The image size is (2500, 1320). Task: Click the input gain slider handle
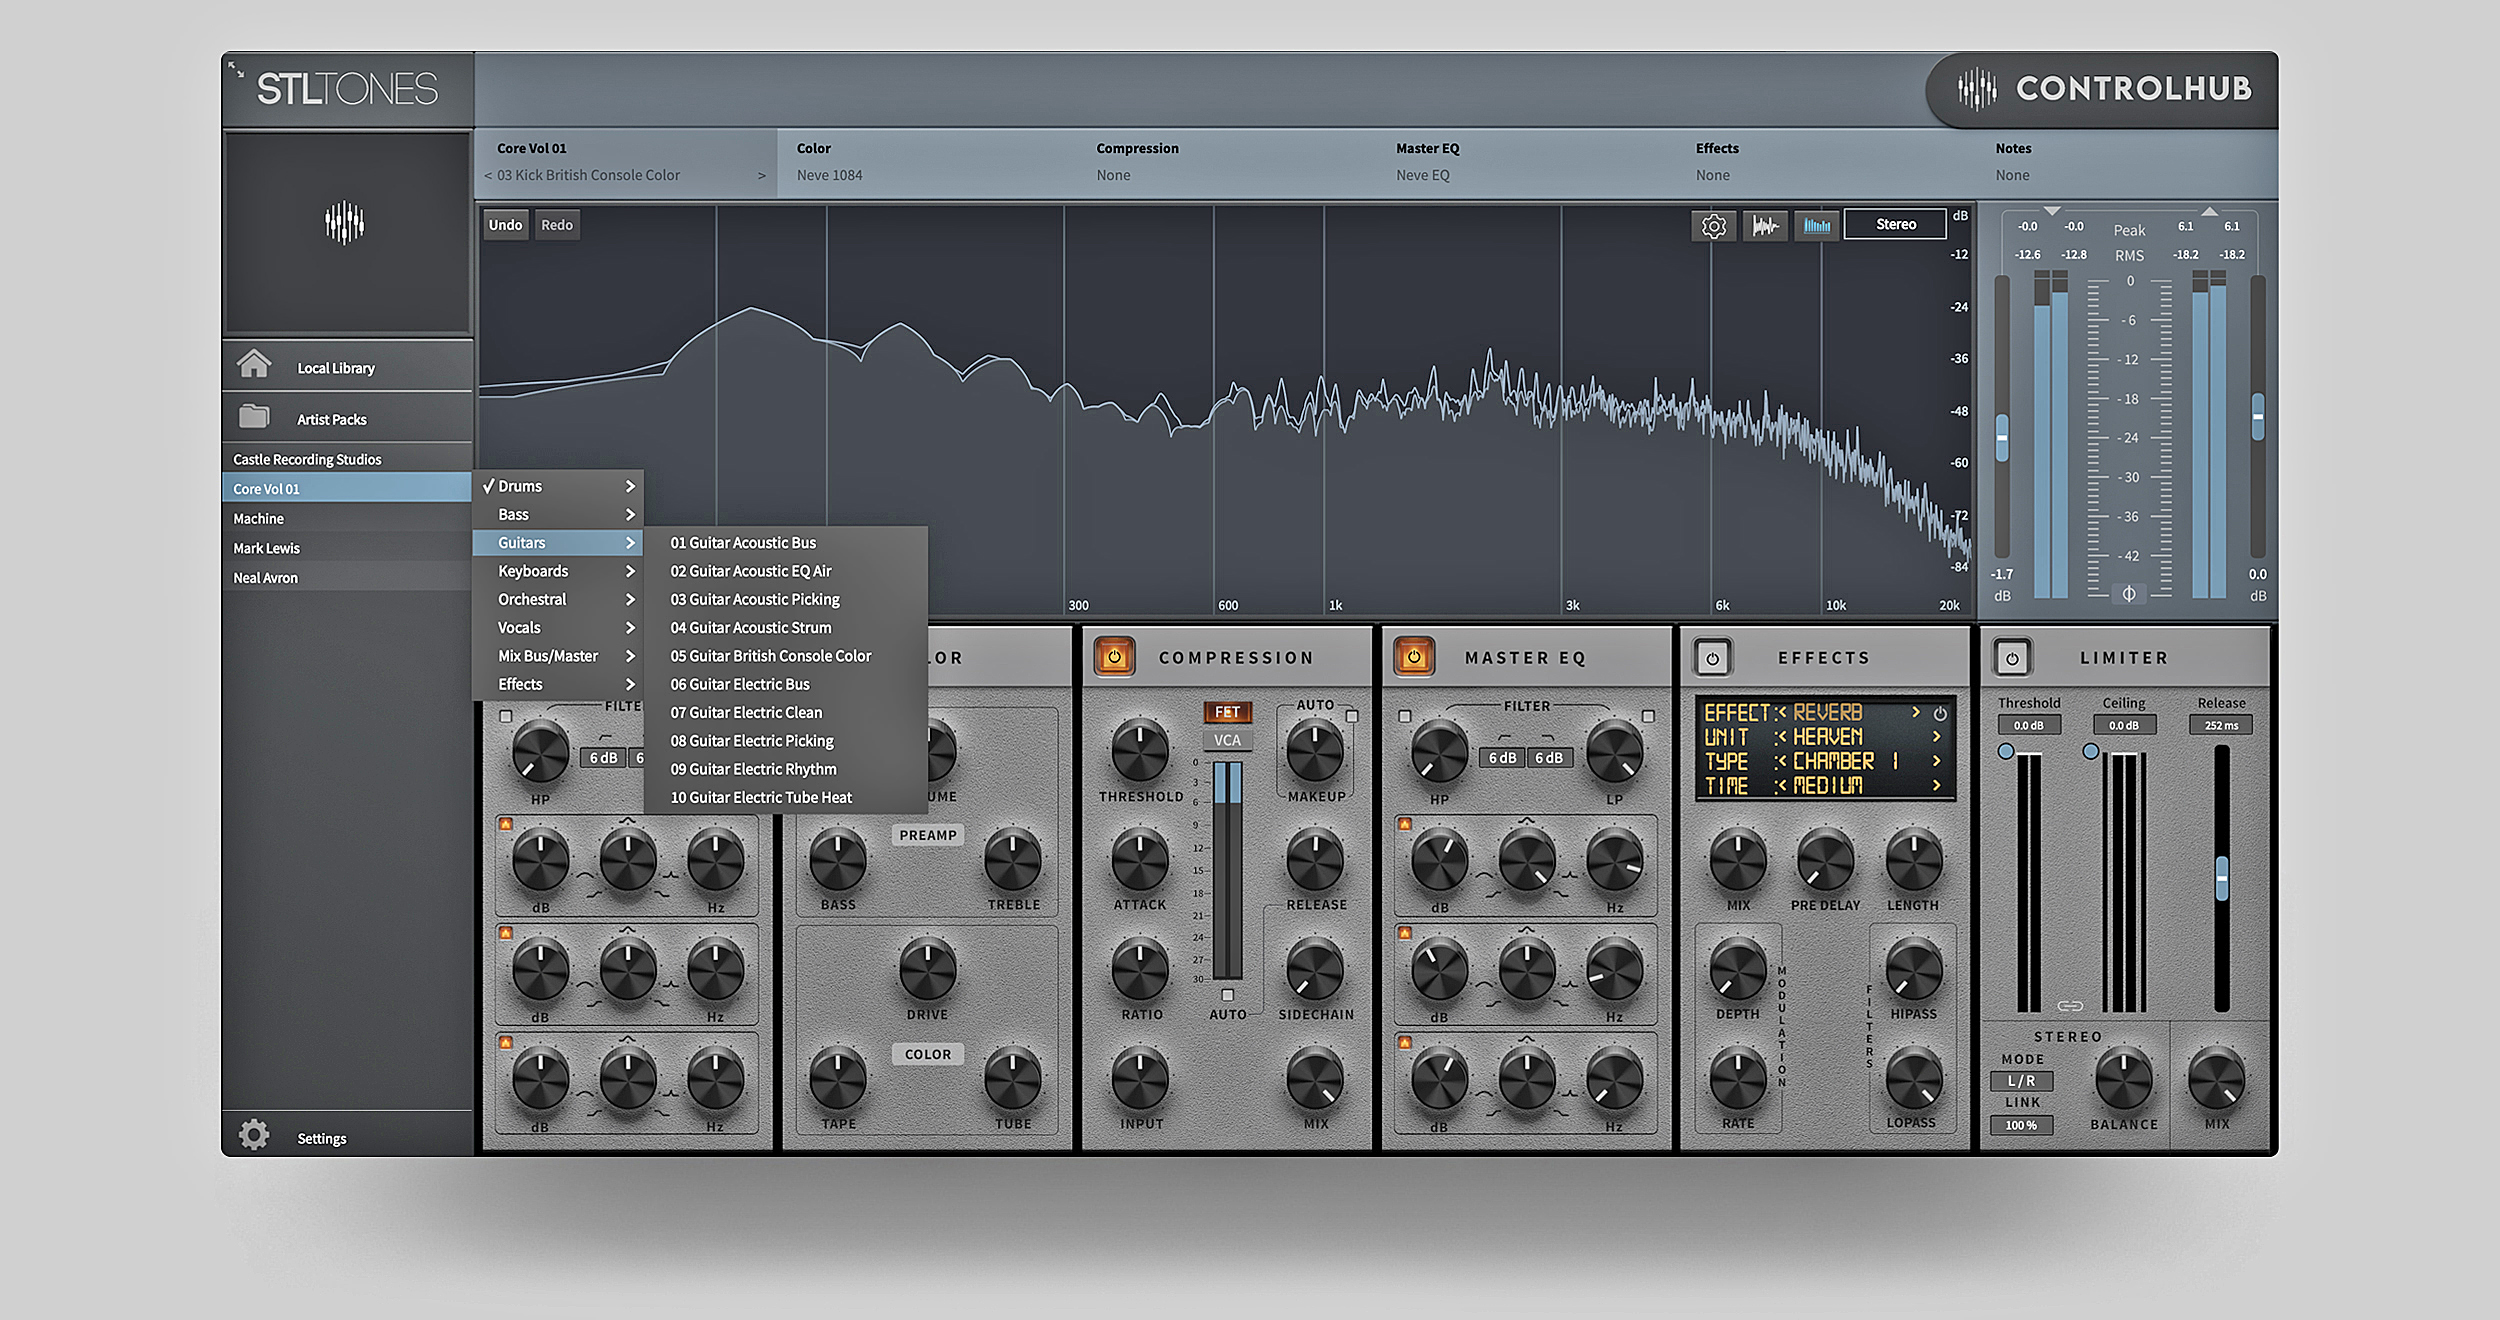point(2002,438)
